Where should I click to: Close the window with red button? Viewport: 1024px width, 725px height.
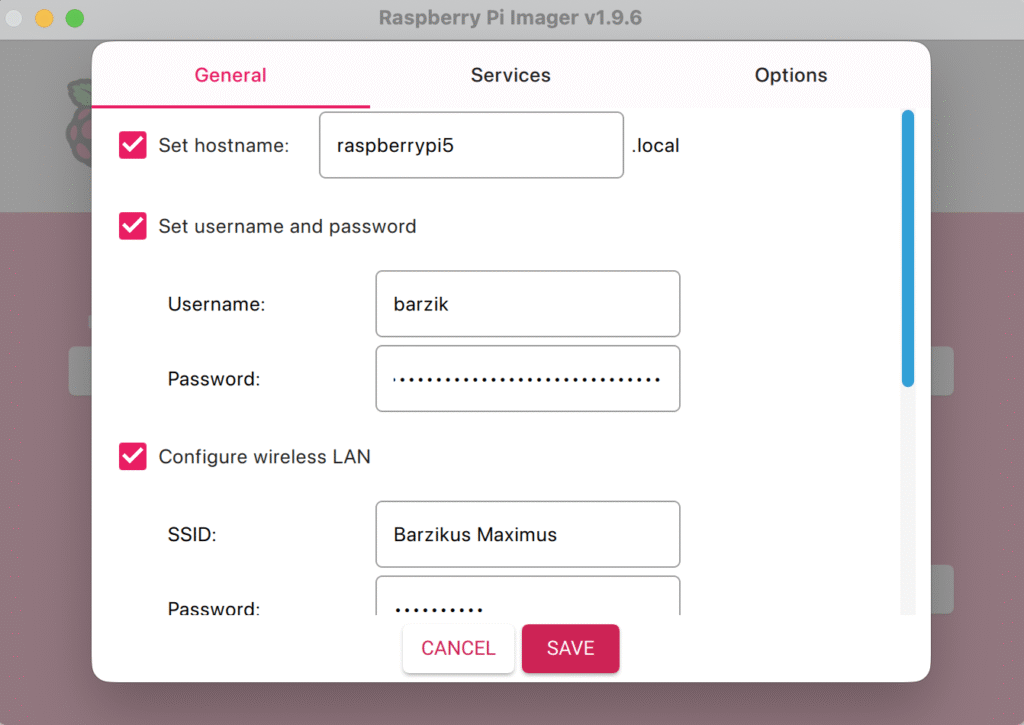pos(15,18)
